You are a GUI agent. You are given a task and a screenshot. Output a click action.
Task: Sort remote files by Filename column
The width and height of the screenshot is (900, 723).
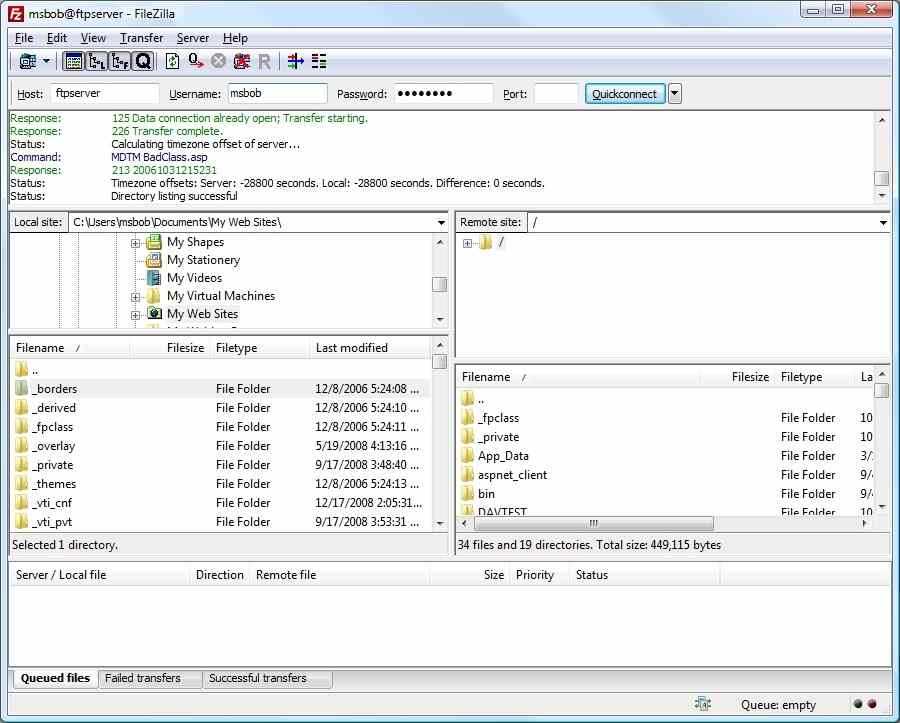(x=578, y=377)
